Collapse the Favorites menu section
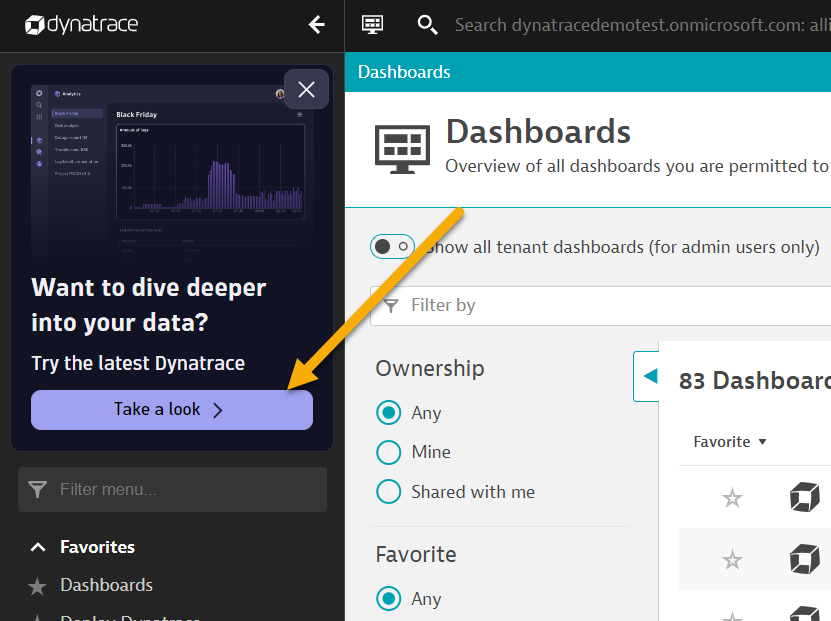Viewport: 831px width, 621px height. tap(38, 547)
